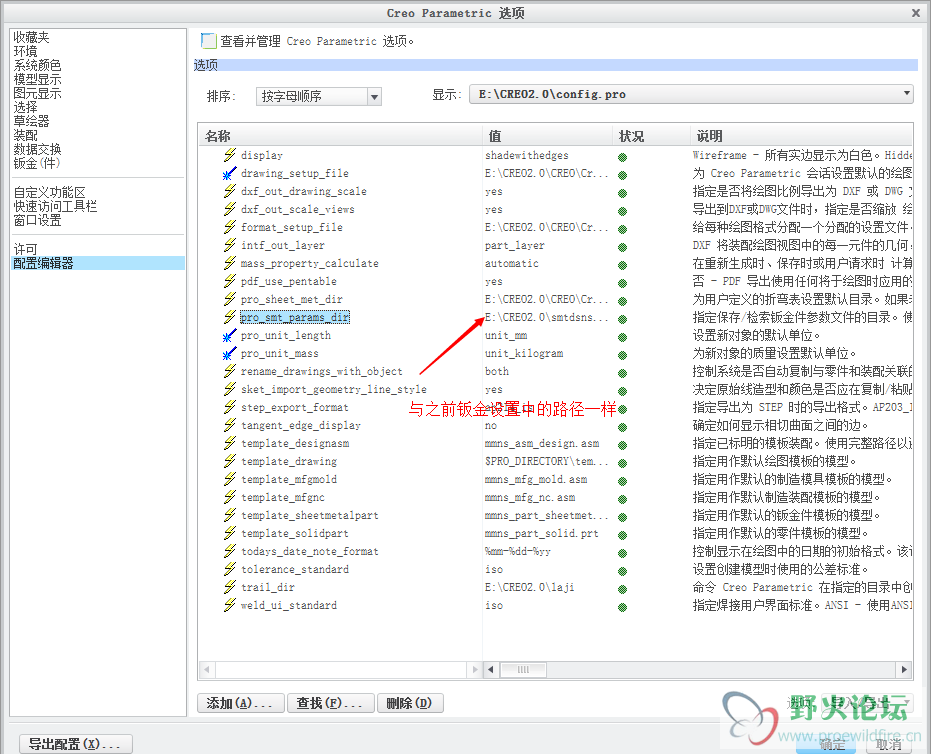Click value E:\CREO2.0\laji of trail_dir
Viewport: 931px width, 754px height.
point(530,587)
